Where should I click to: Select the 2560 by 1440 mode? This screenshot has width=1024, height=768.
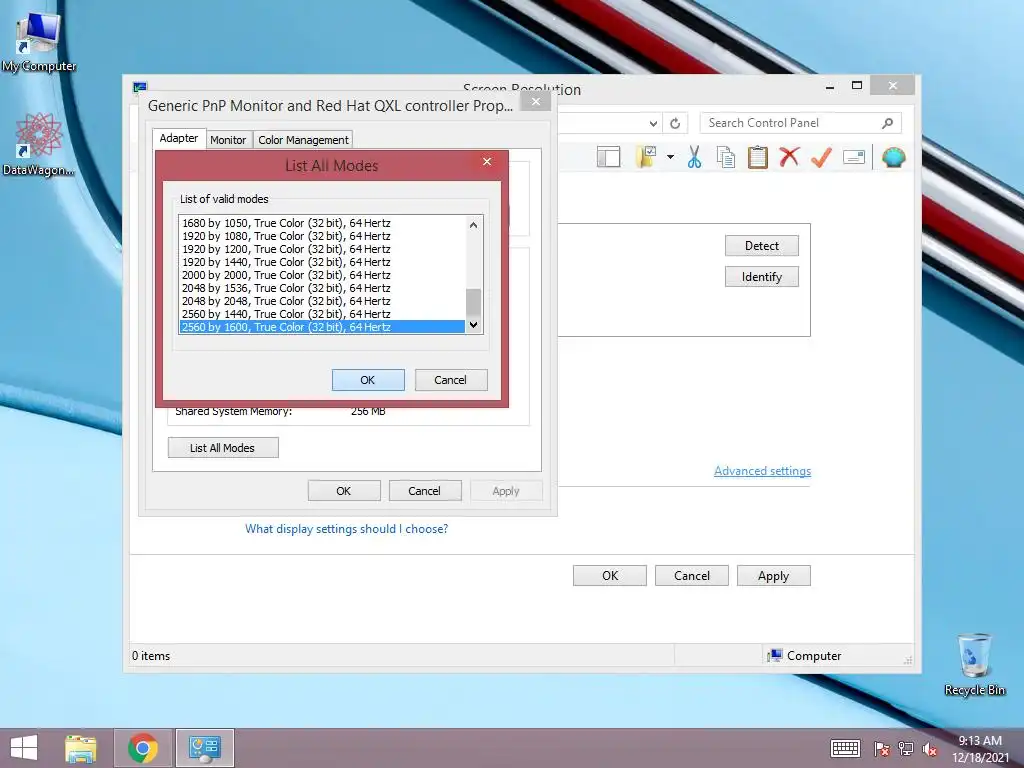click(x=322, y=314)
